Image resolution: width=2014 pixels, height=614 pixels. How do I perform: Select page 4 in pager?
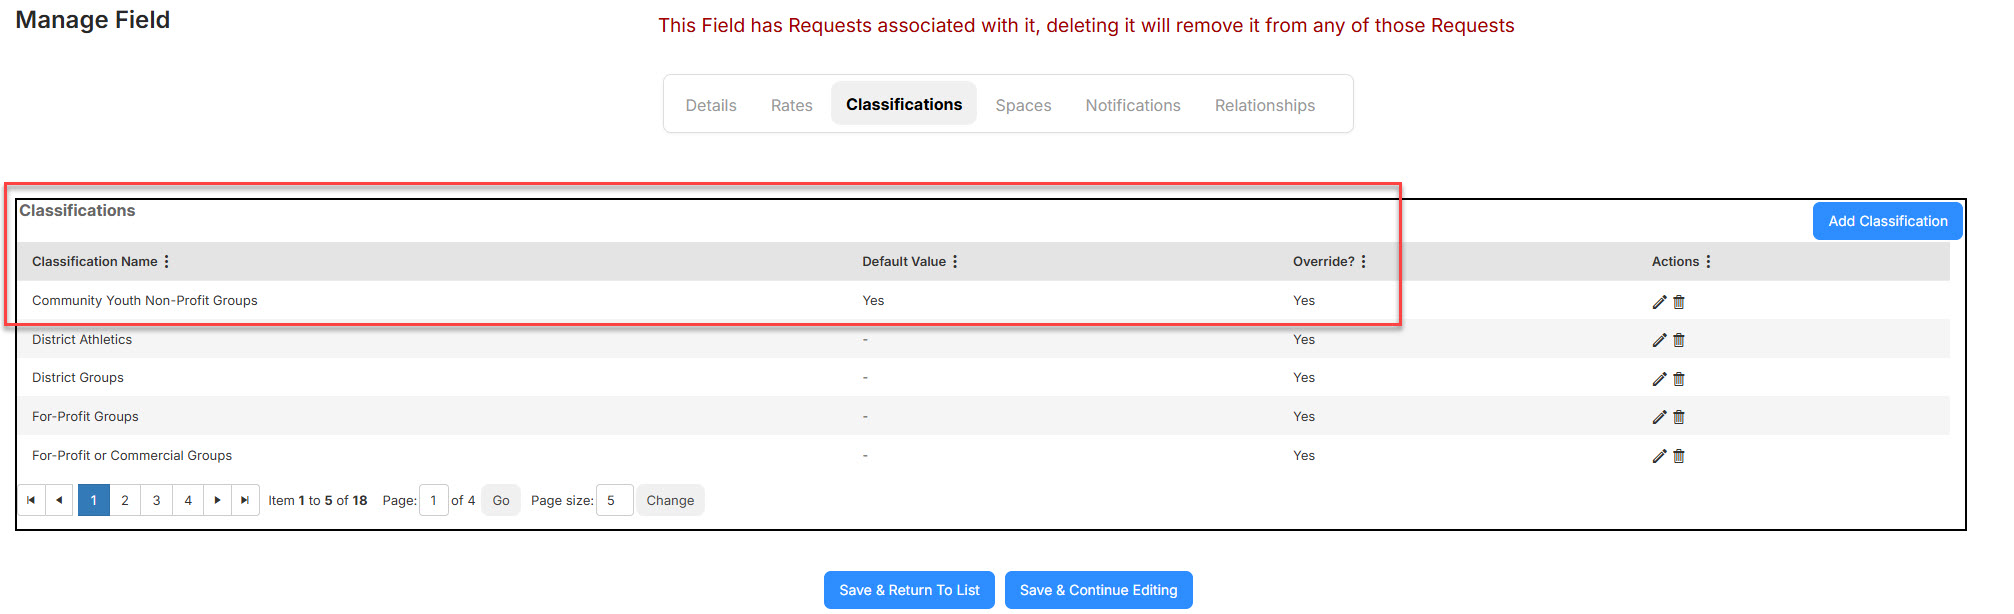188,500
